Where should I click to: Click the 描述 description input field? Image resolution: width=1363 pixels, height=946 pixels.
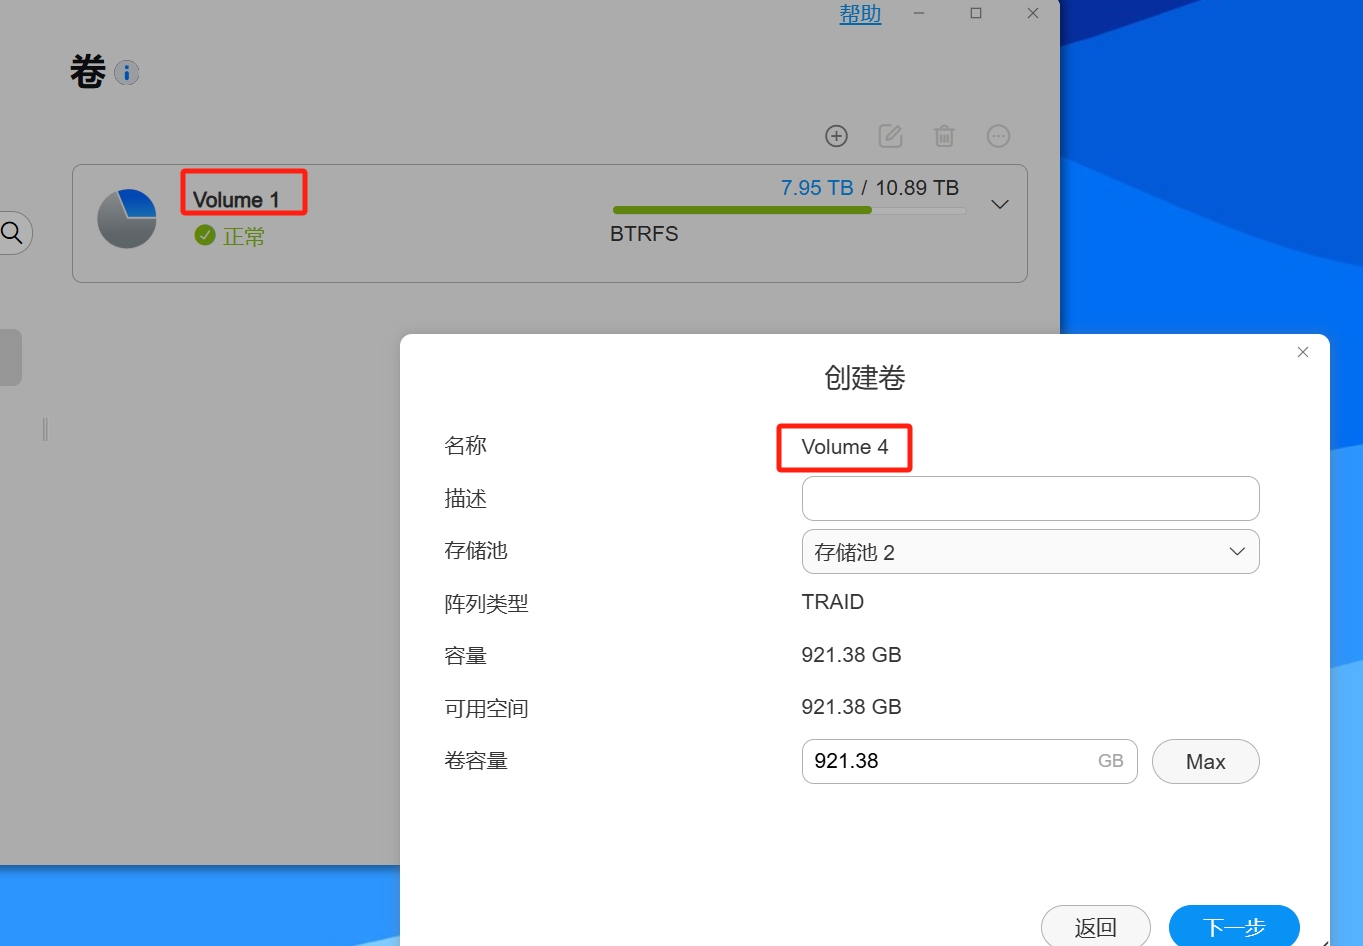(1030, 498)
